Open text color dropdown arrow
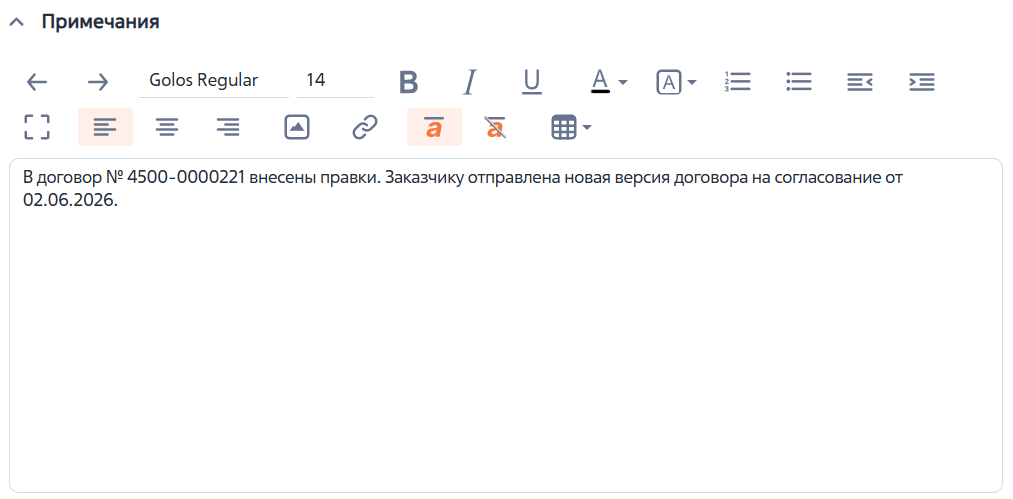Viewport: 1013px width, 499px height. coord(623,82)
